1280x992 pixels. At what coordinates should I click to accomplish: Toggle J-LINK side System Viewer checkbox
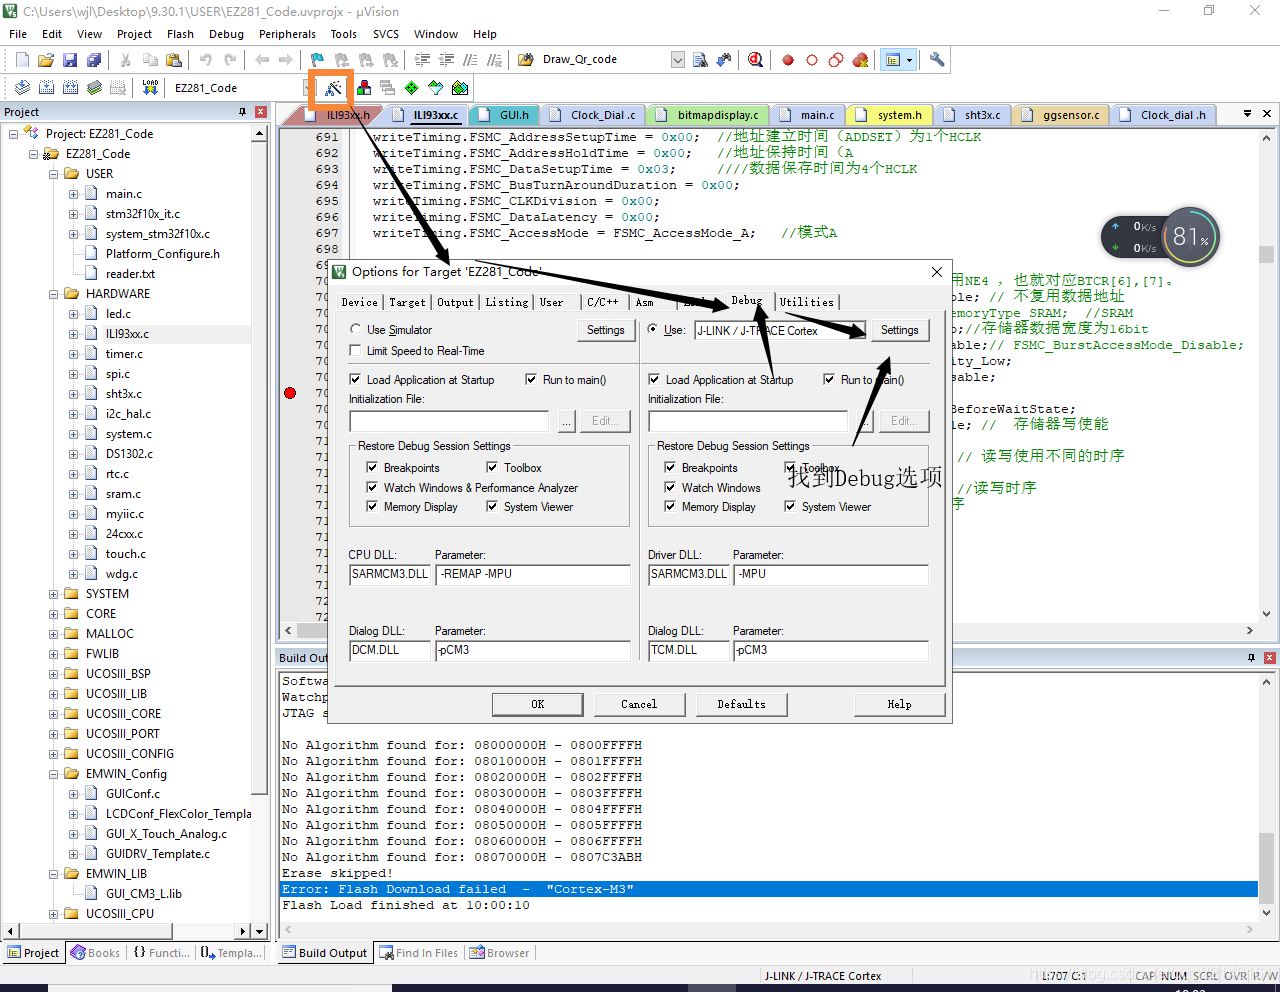point(791,507)
